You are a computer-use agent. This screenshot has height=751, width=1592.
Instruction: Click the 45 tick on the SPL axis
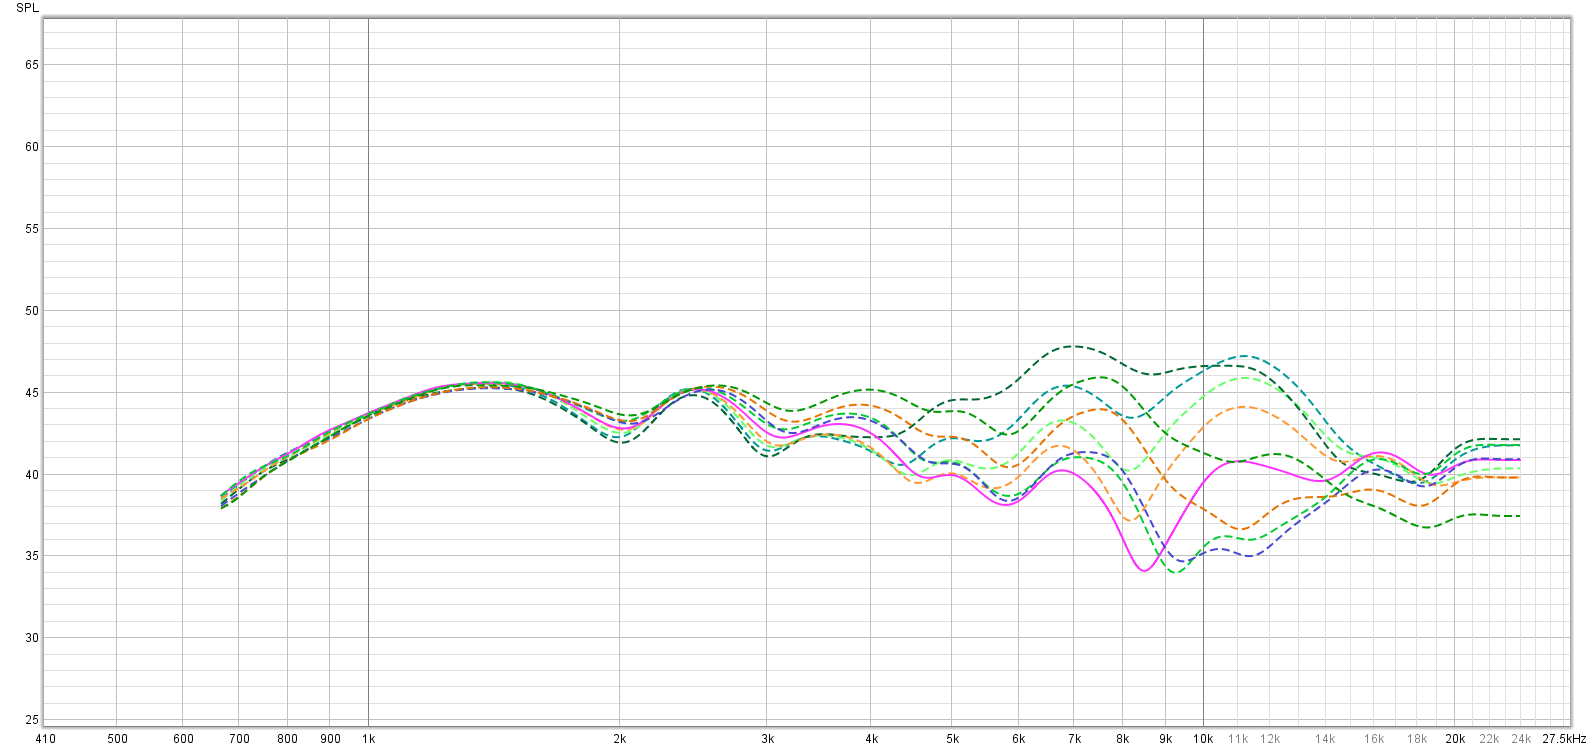click(x=32, y=393)
